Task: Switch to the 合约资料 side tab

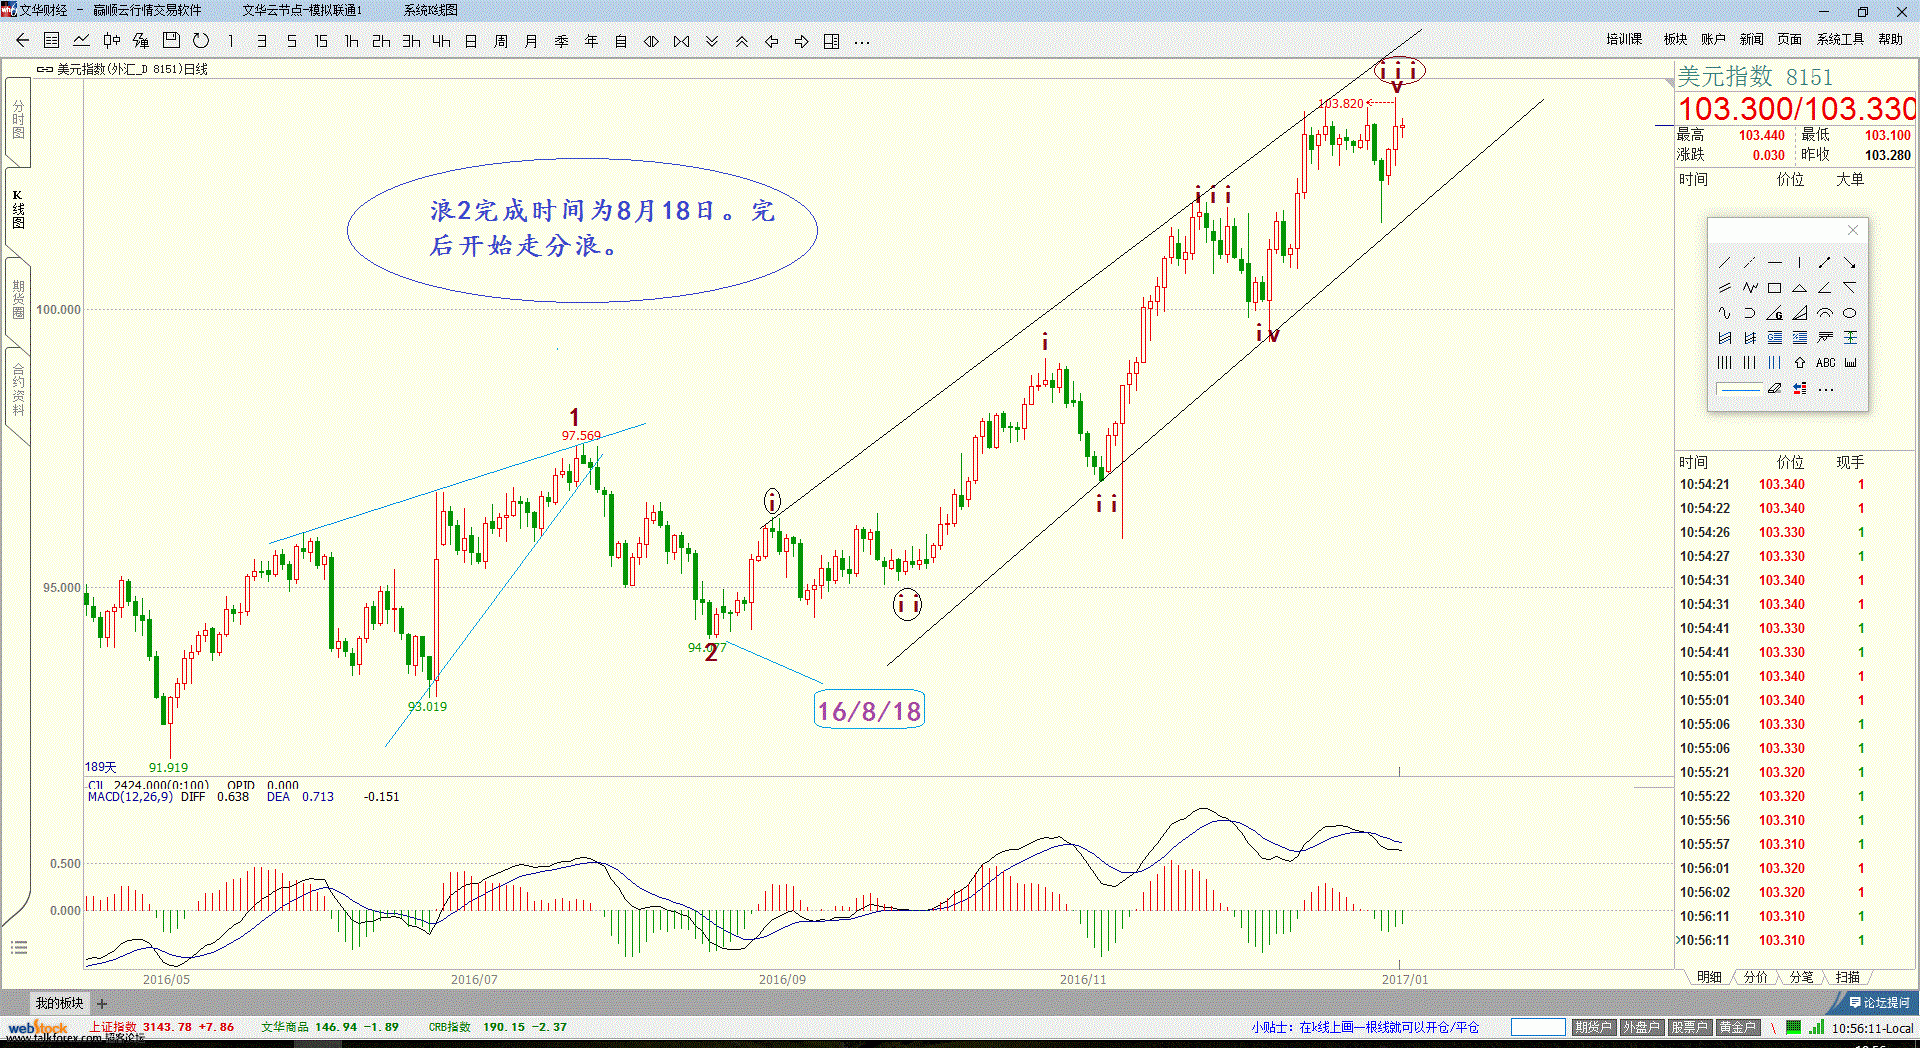Action: (x=18, y=392)
